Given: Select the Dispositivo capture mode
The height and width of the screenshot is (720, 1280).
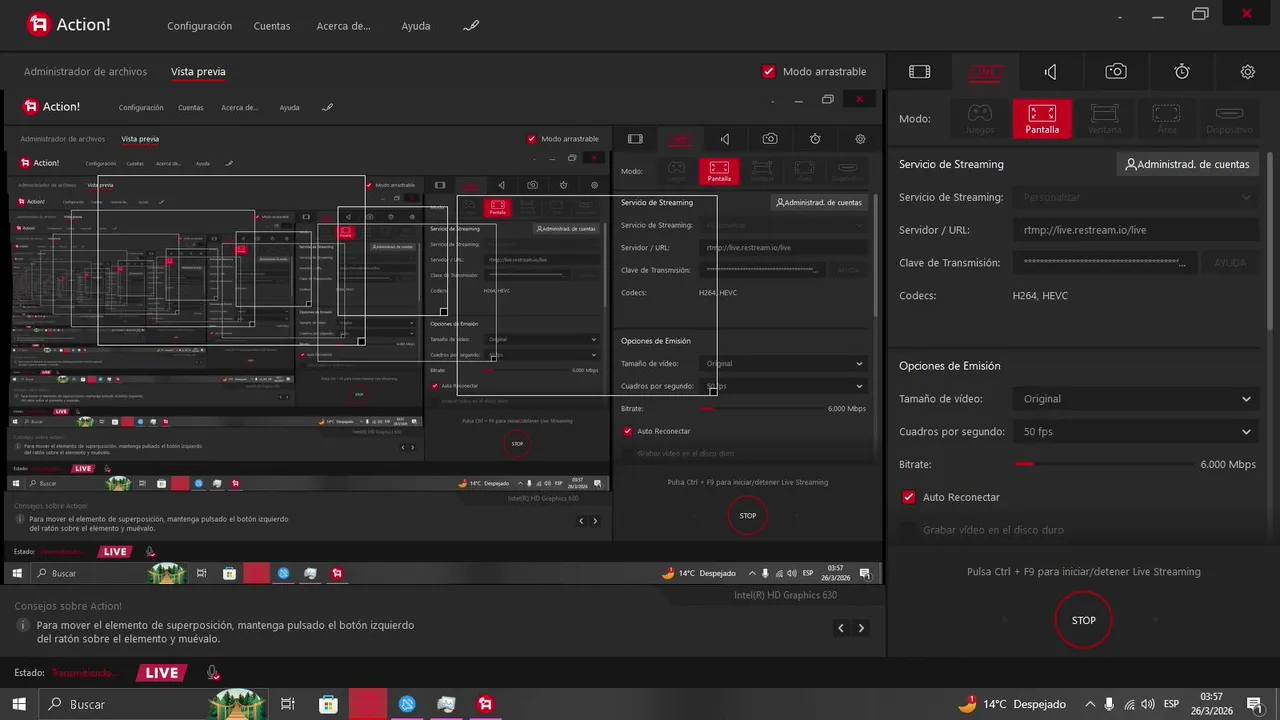Looking at the screenshot, I should pyautogui.click(x=1229, y=119).
